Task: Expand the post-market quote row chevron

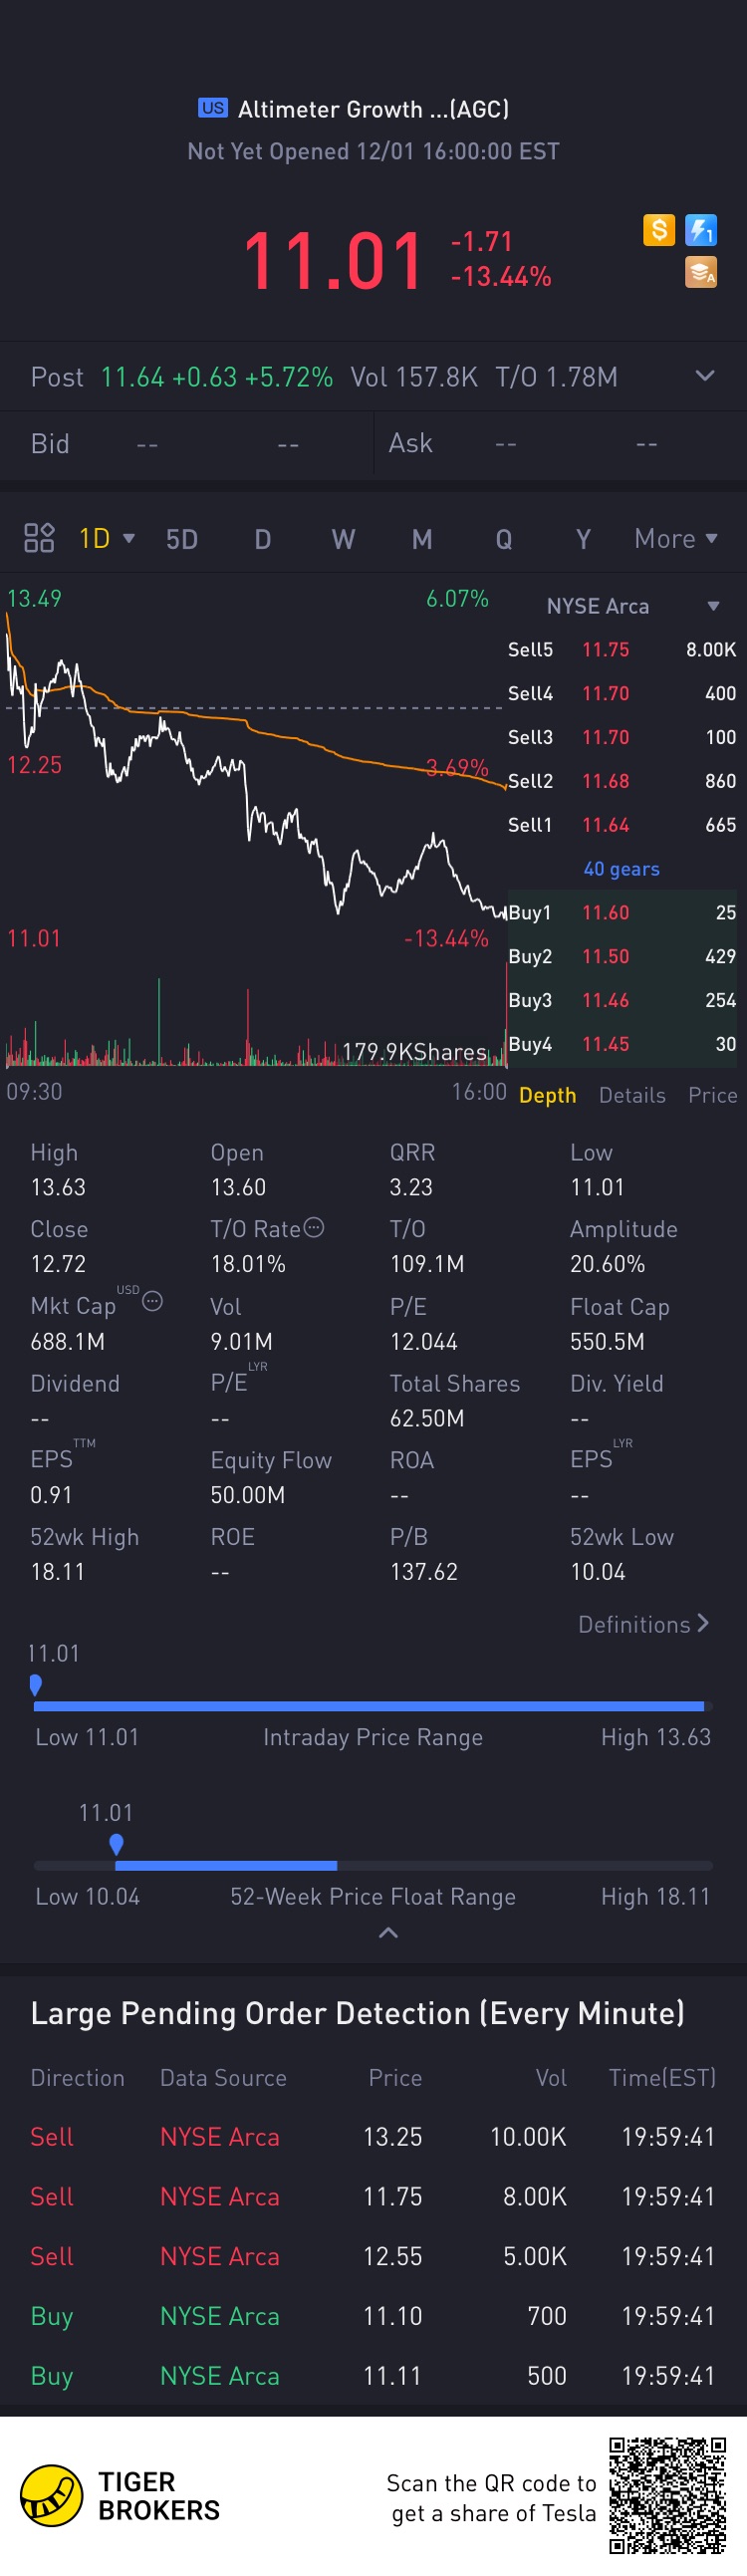Action: pyautogui.click(x=705, y=376)
